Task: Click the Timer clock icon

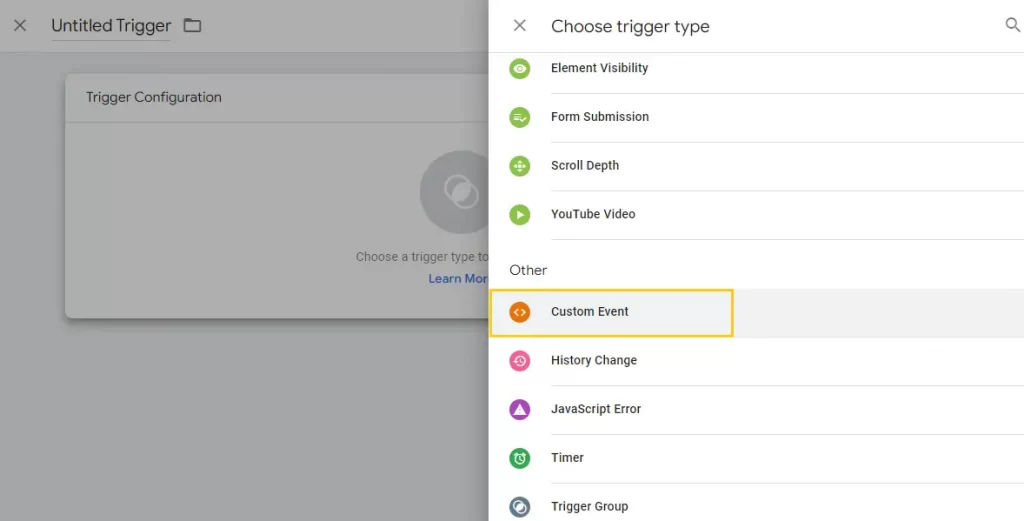Action: point(520,458)
